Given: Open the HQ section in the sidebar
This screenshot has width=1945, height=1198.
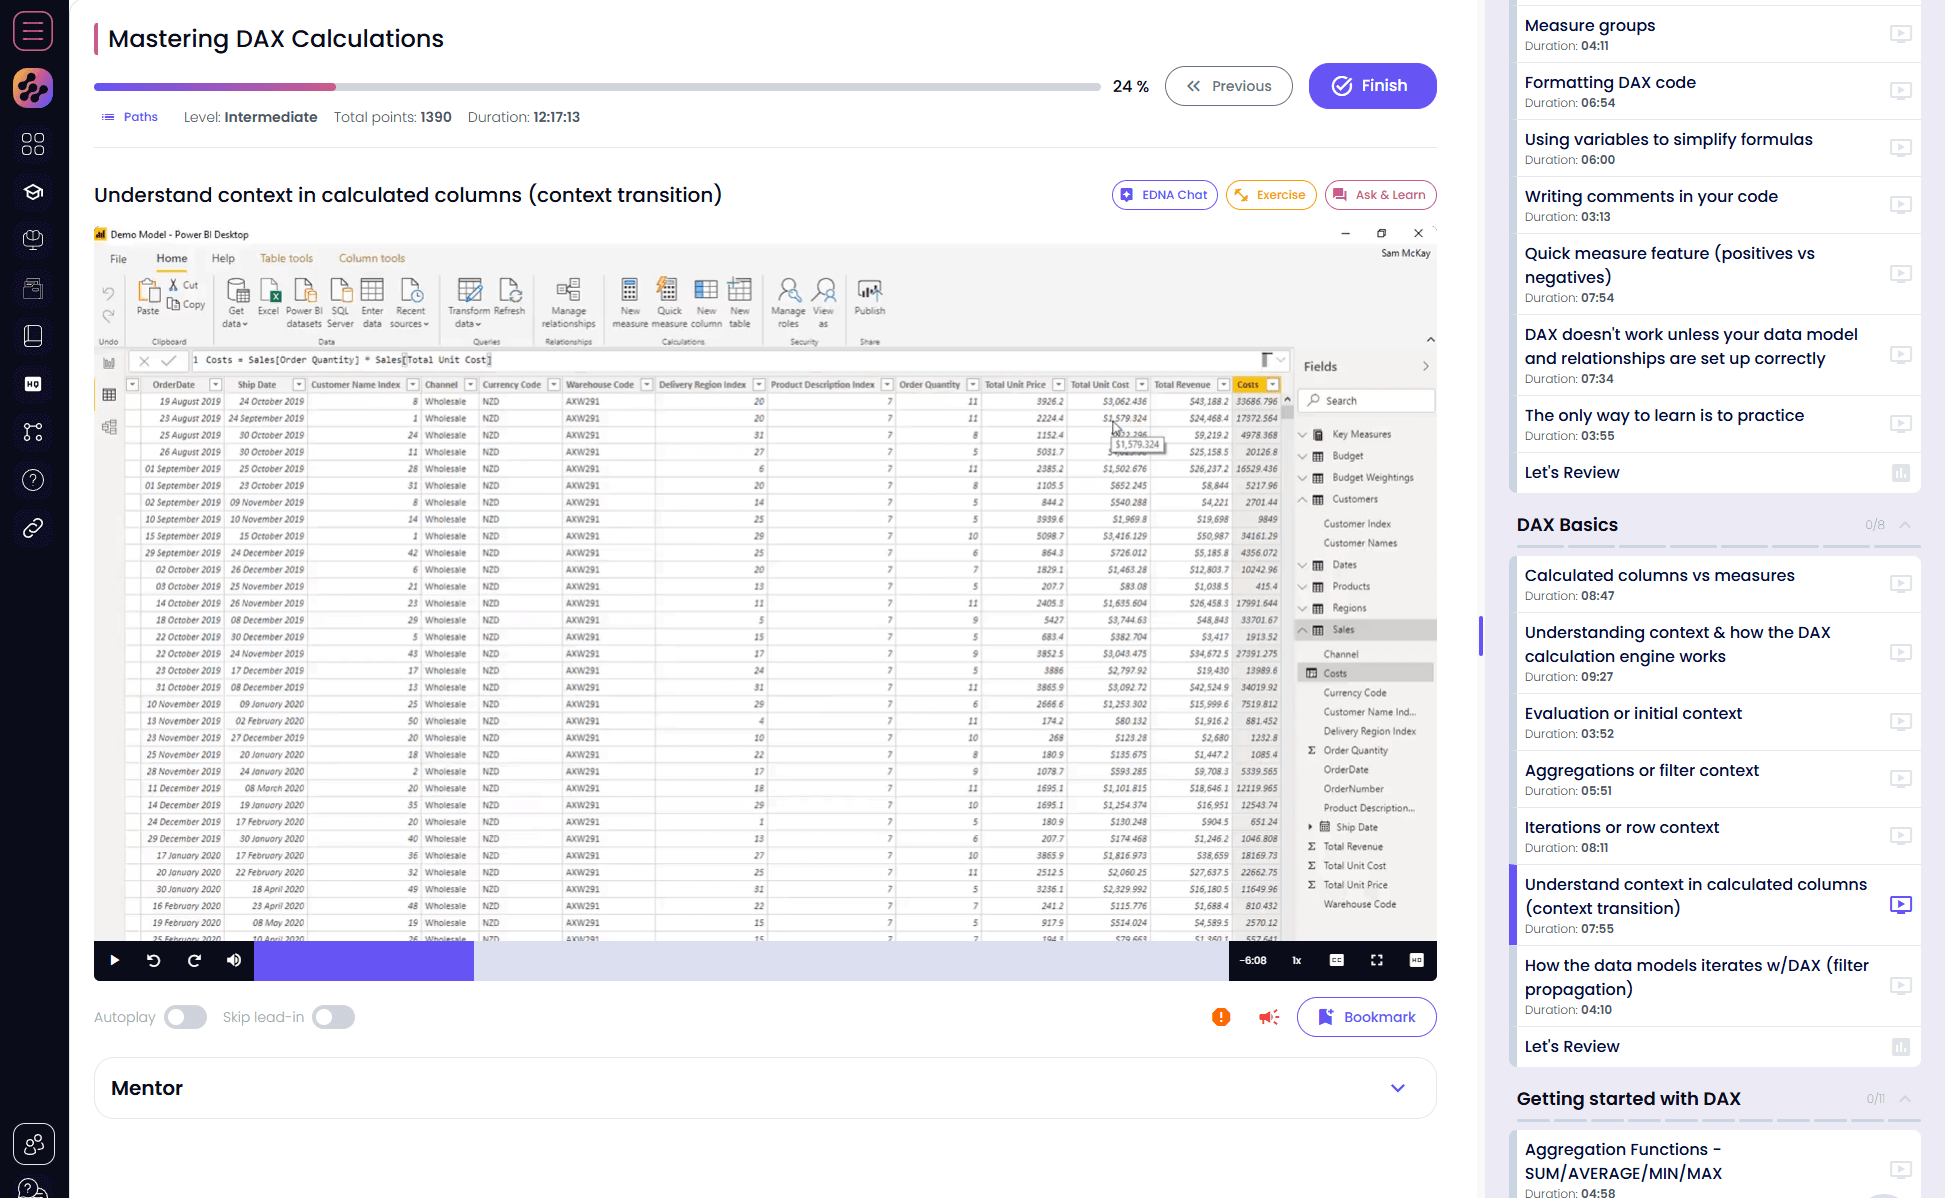Looking at the screenshot, I should [33, 384].
